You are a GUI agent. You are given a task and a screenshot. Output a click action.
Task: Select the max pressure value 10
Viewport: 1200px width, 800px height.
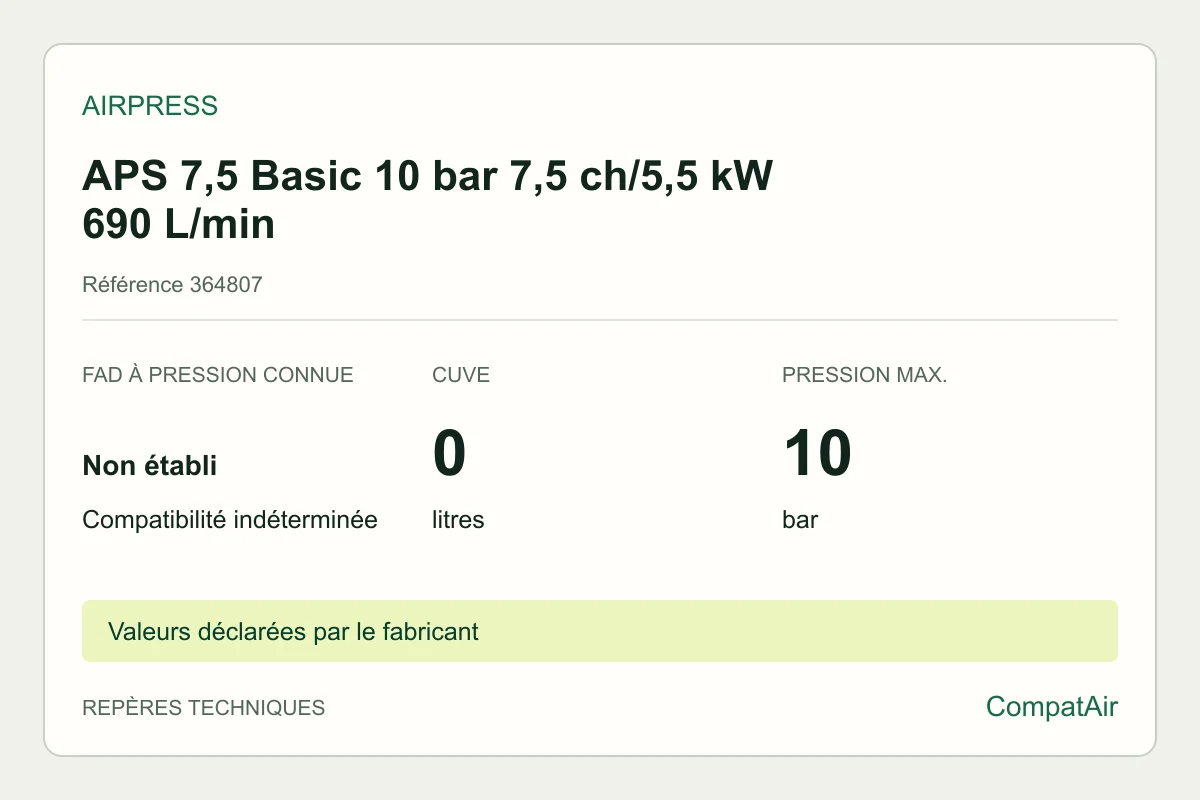click(817, 453)
